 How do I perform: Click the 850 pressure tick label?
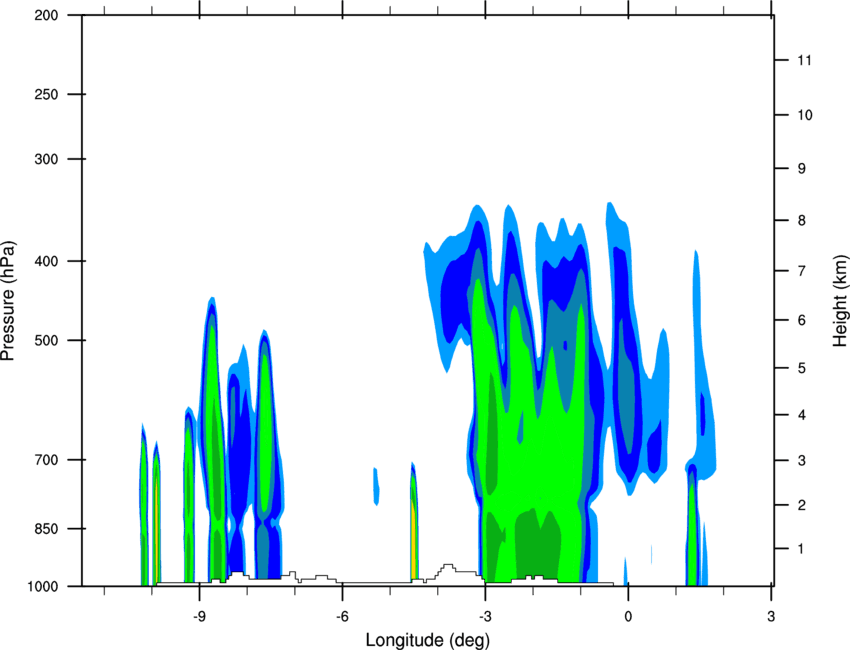[46, 529]
